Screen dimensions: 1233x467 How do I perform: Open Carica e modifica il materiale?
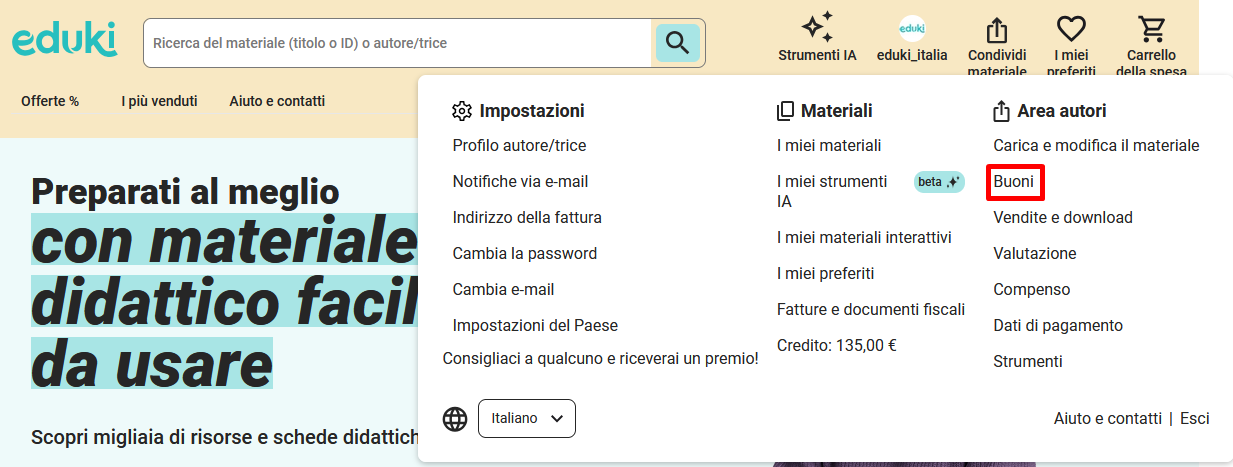click(1095, 146)
